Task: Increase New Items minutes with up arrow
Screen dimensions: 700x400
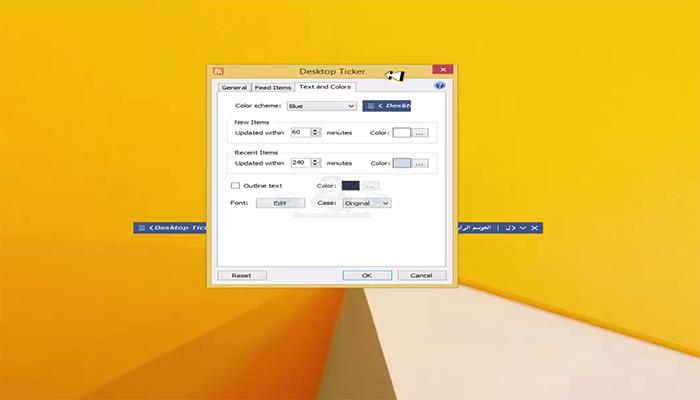Action: click(x=316, y=130)
